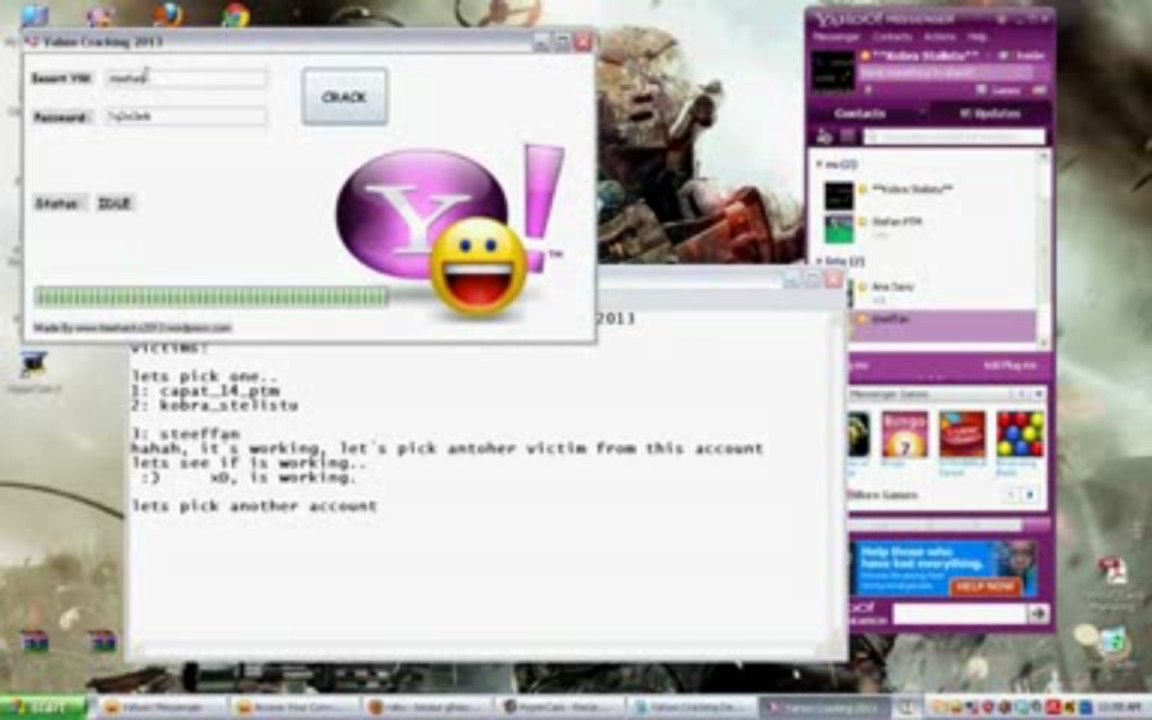The height and width of the screenshot is (720, 1152).
Task: Click Add Plug-ins link
Action: pyautogui.click(x=1009, y=365)
